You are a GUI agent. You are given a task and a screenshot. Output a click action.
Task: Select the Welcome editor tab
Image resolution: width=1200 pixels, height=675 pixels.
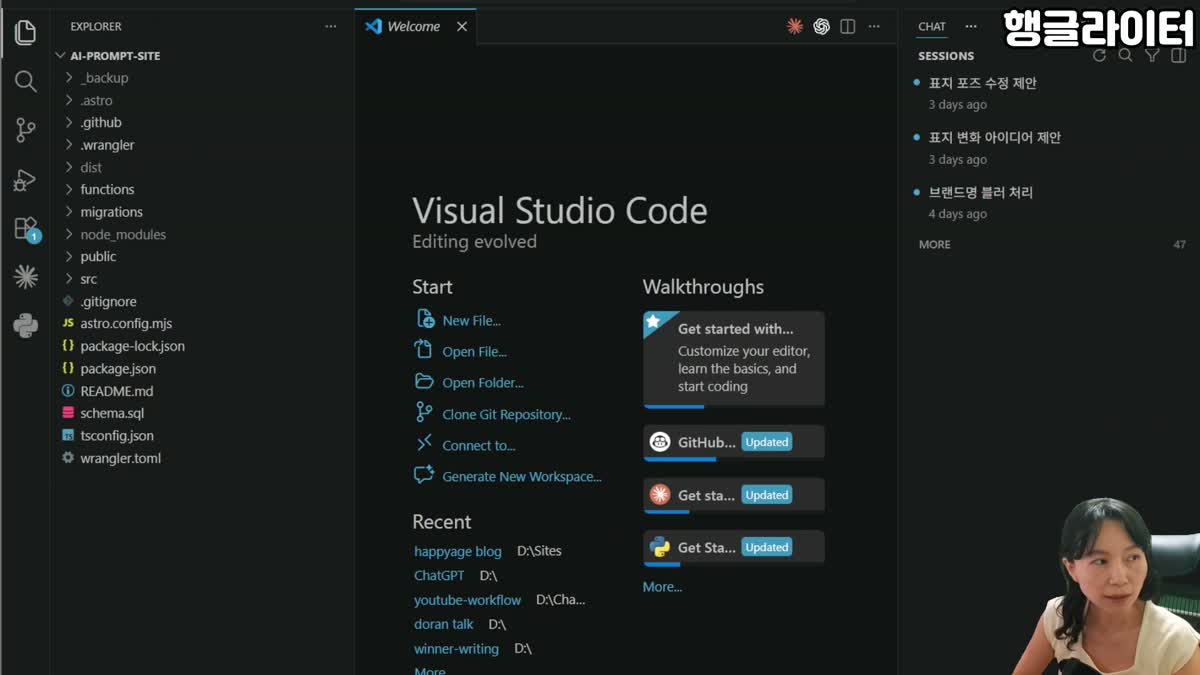coord(415,27)
